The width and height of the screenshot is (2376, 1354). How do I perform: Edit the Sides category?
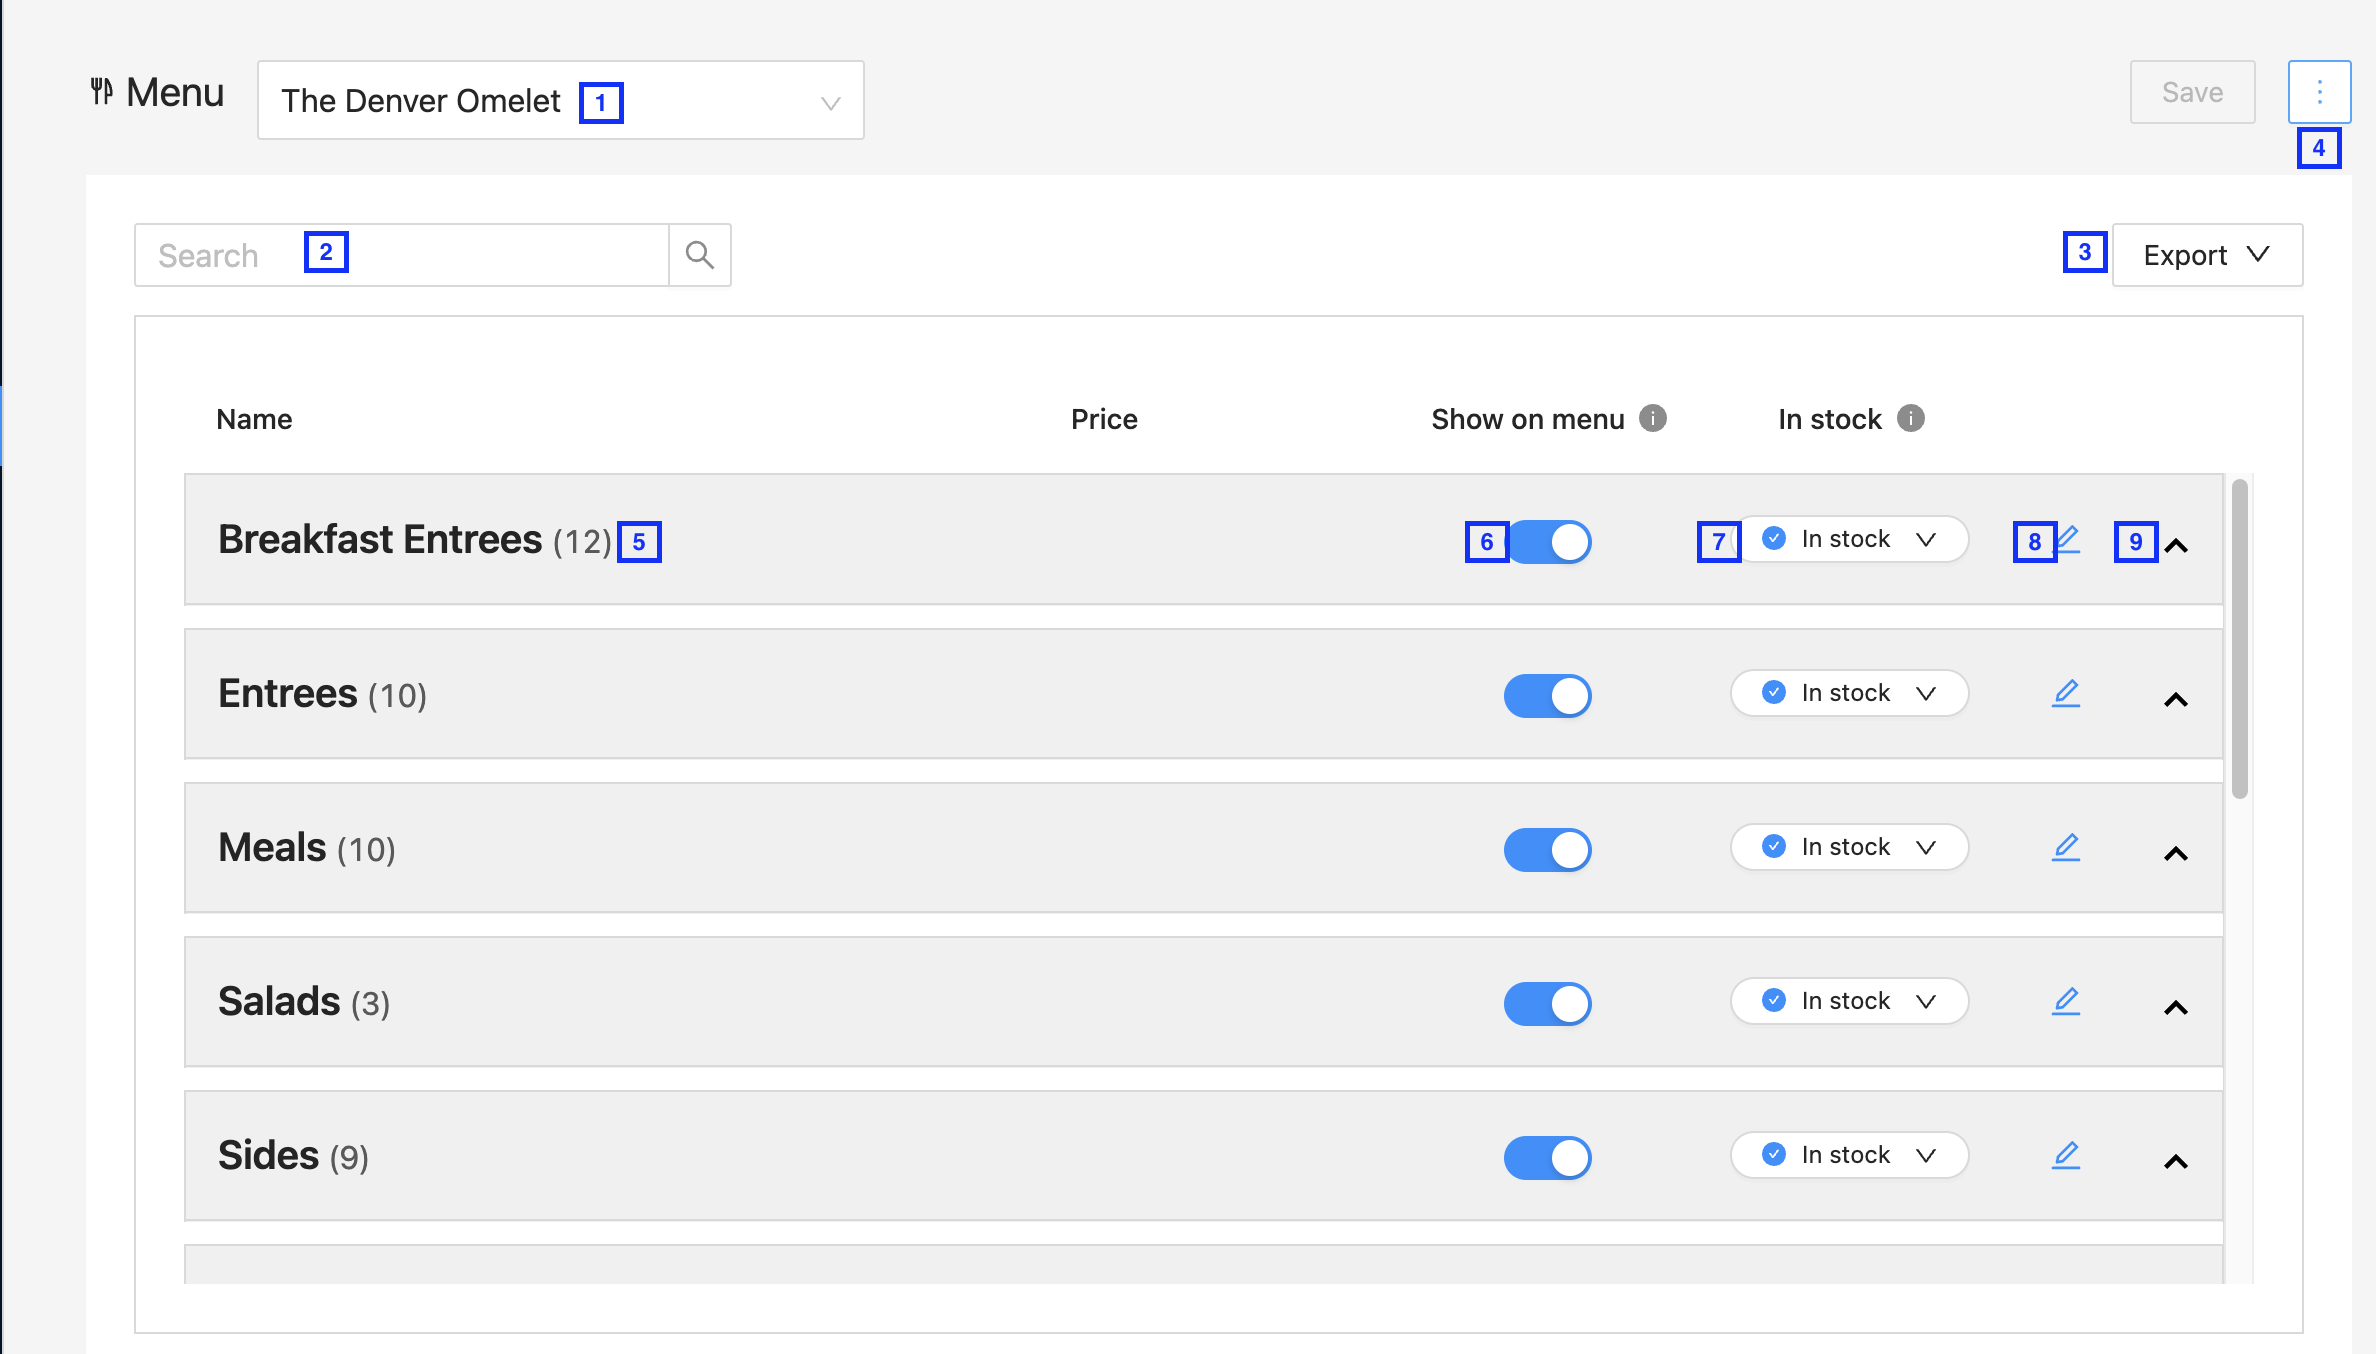[x=2066, y=1156]
